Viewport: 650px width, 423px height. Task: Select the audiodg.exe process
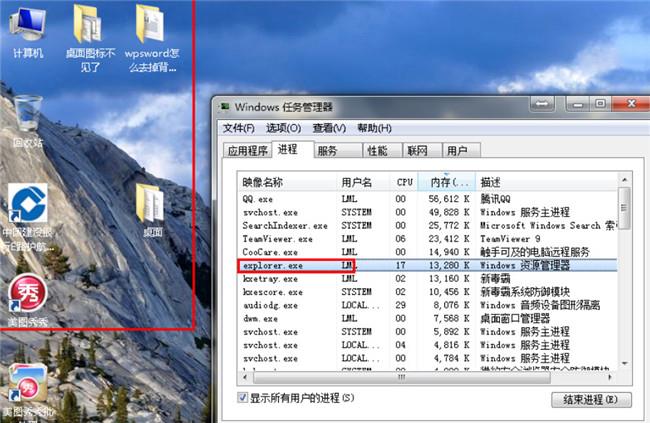[x=427, y=305]
